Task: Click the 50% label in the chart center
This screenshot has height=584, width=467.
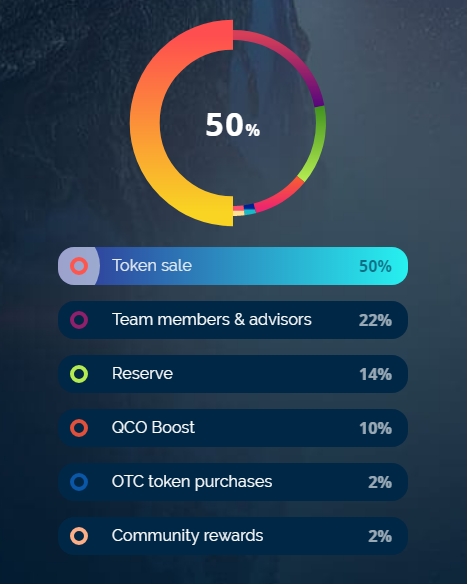Action: click(233, 125)
